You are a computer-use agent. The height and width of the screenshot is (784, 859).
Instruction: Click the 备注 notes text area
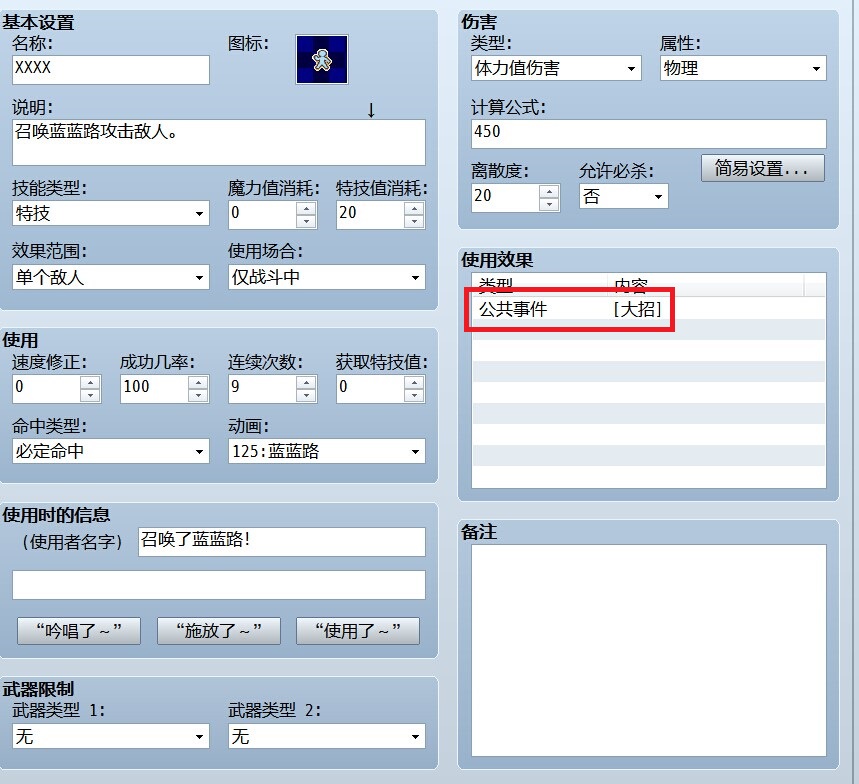pos(649,650)
